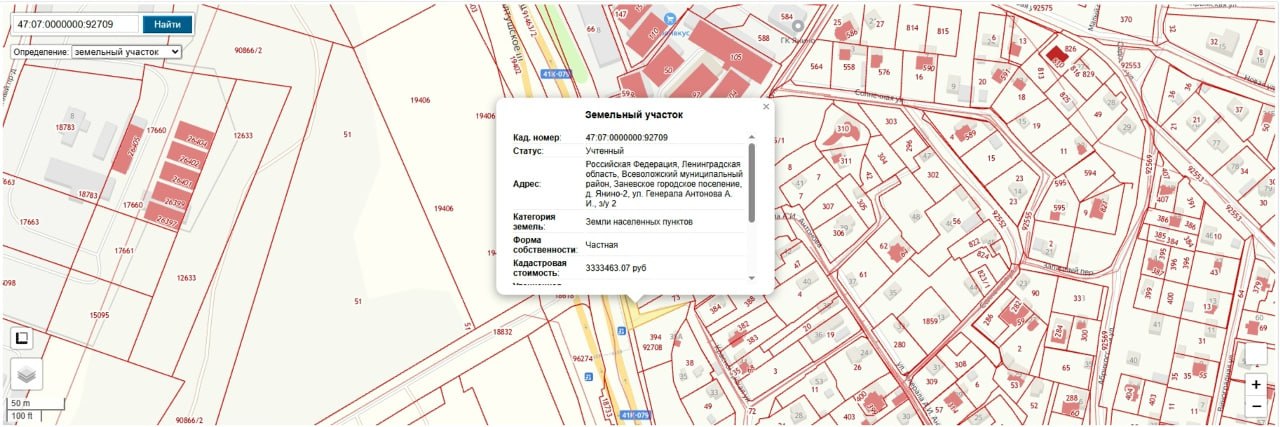Click parcel label 18832
Viewport: 1280px width, 427px height.
501,332
